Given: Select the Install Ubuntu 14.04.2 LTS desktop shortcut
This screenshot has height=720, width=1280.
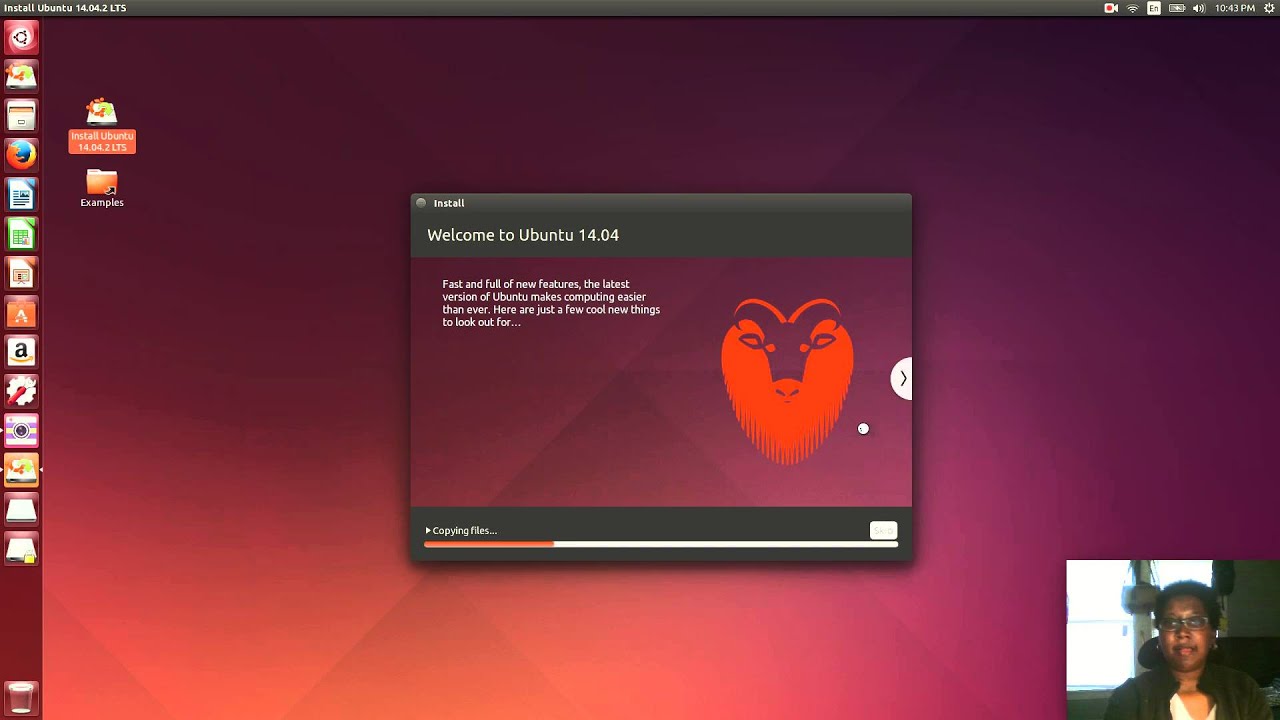Looking at the screenshot, I should [102, 125].
